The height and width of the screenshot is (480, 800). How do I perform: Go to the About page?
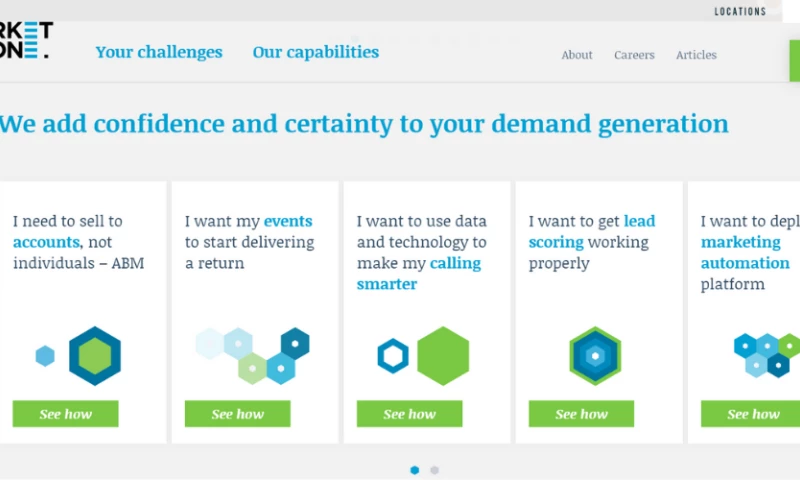577,55
